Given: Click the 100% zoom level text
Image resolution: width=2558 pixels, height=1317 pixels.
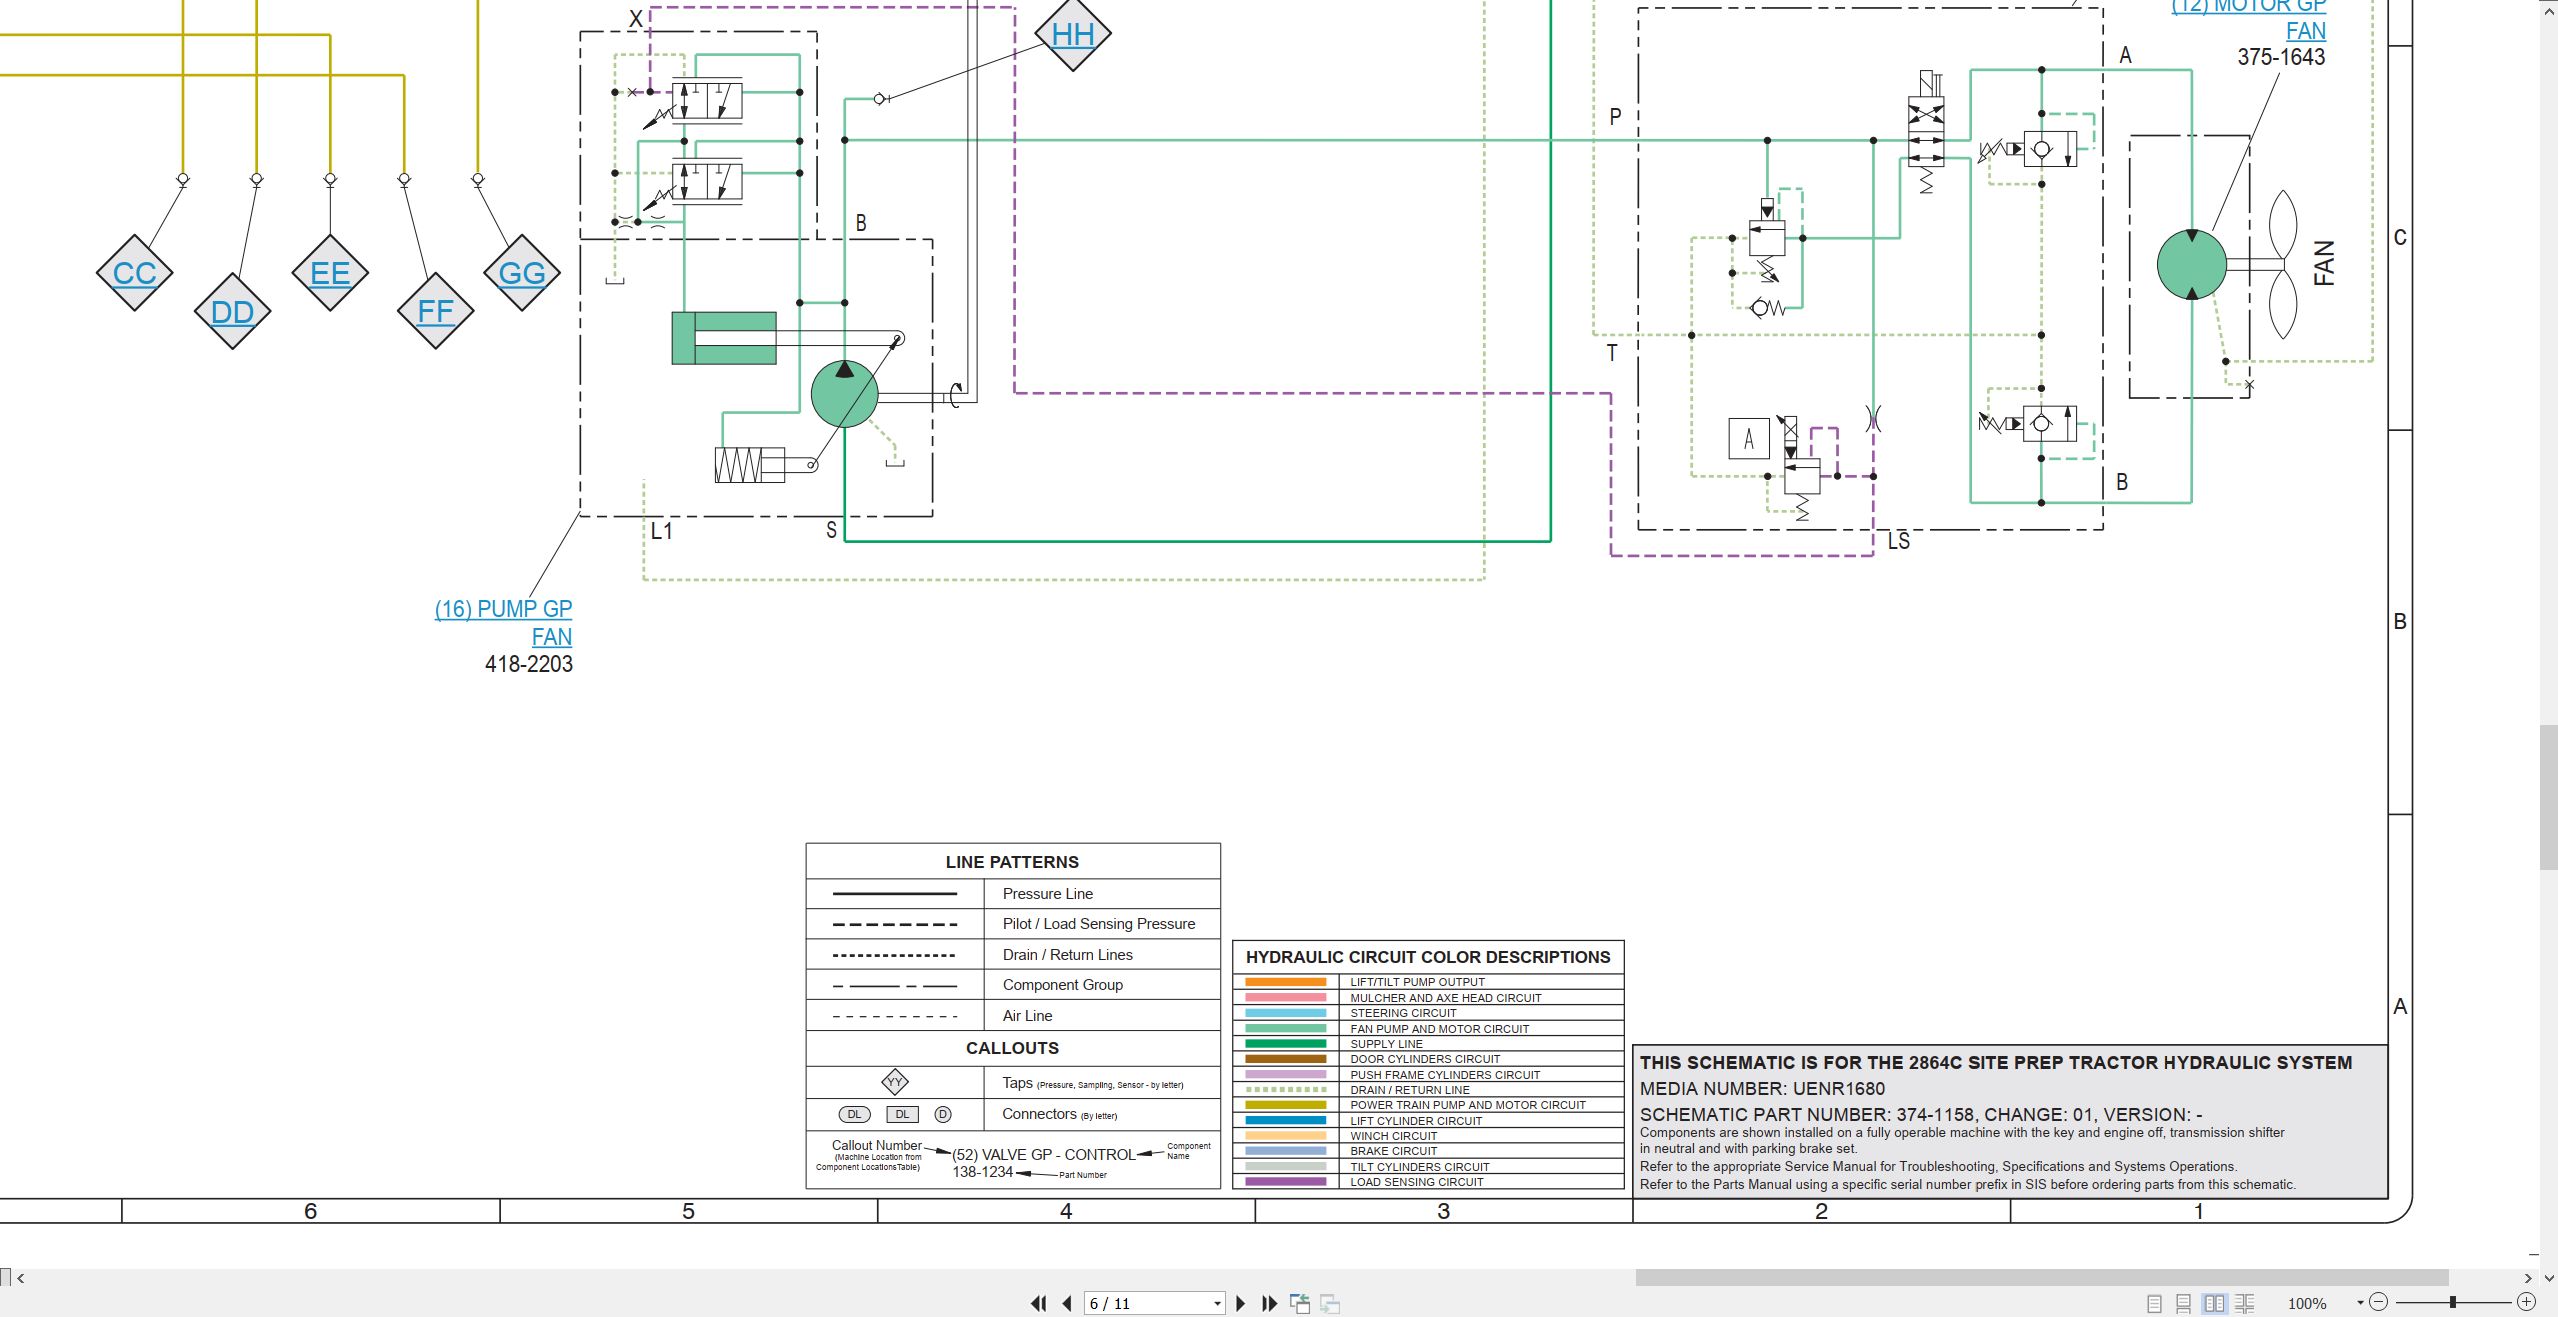Looking at the screenshot, I should tap(2307, 1303).
